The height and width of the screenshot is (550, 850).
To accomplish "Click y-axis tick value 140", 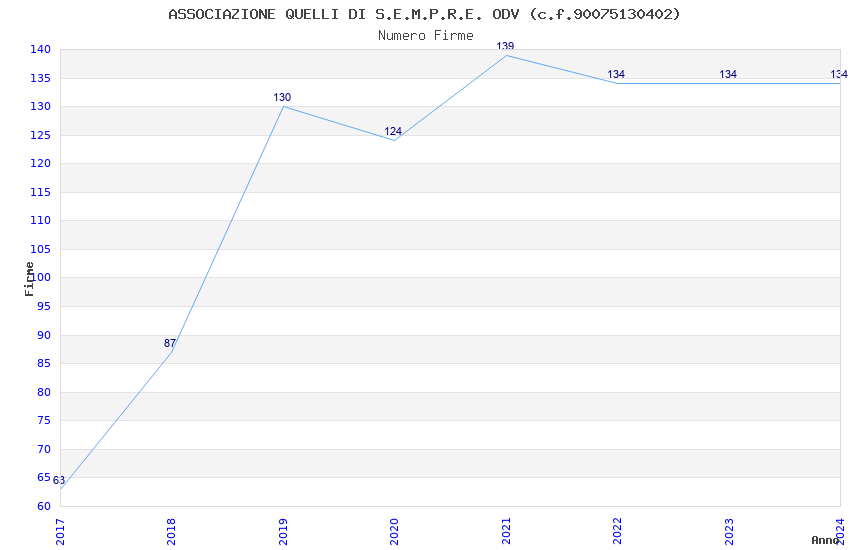I will [41, 49].
